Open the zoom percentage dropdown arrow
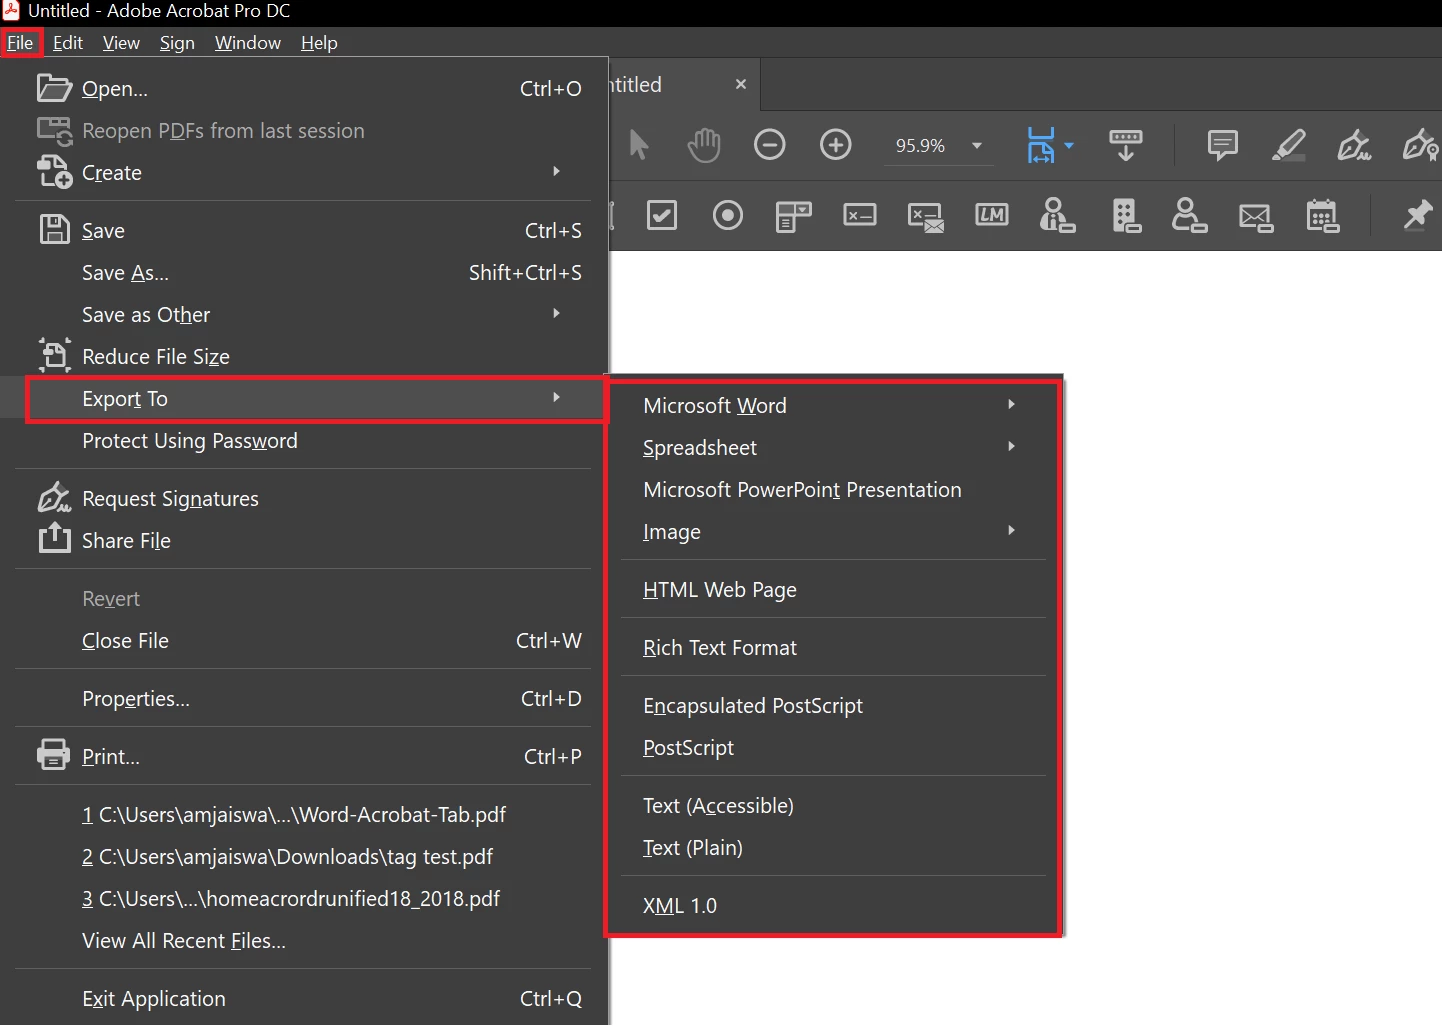 click(977, 146)
